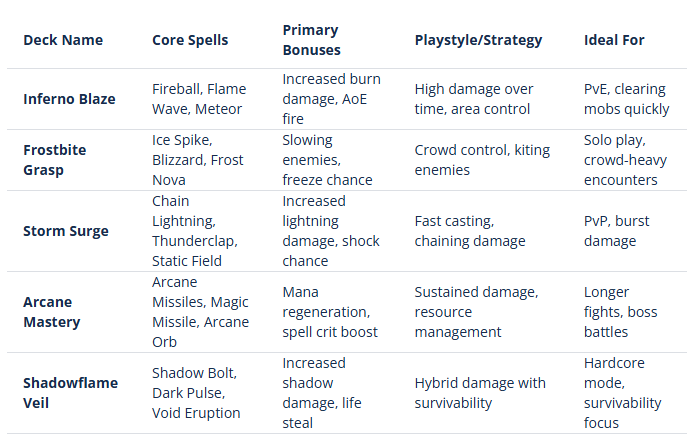Click the Playstyle/Strategy column header
The image size is (687, 436).
tap(478, 40)
